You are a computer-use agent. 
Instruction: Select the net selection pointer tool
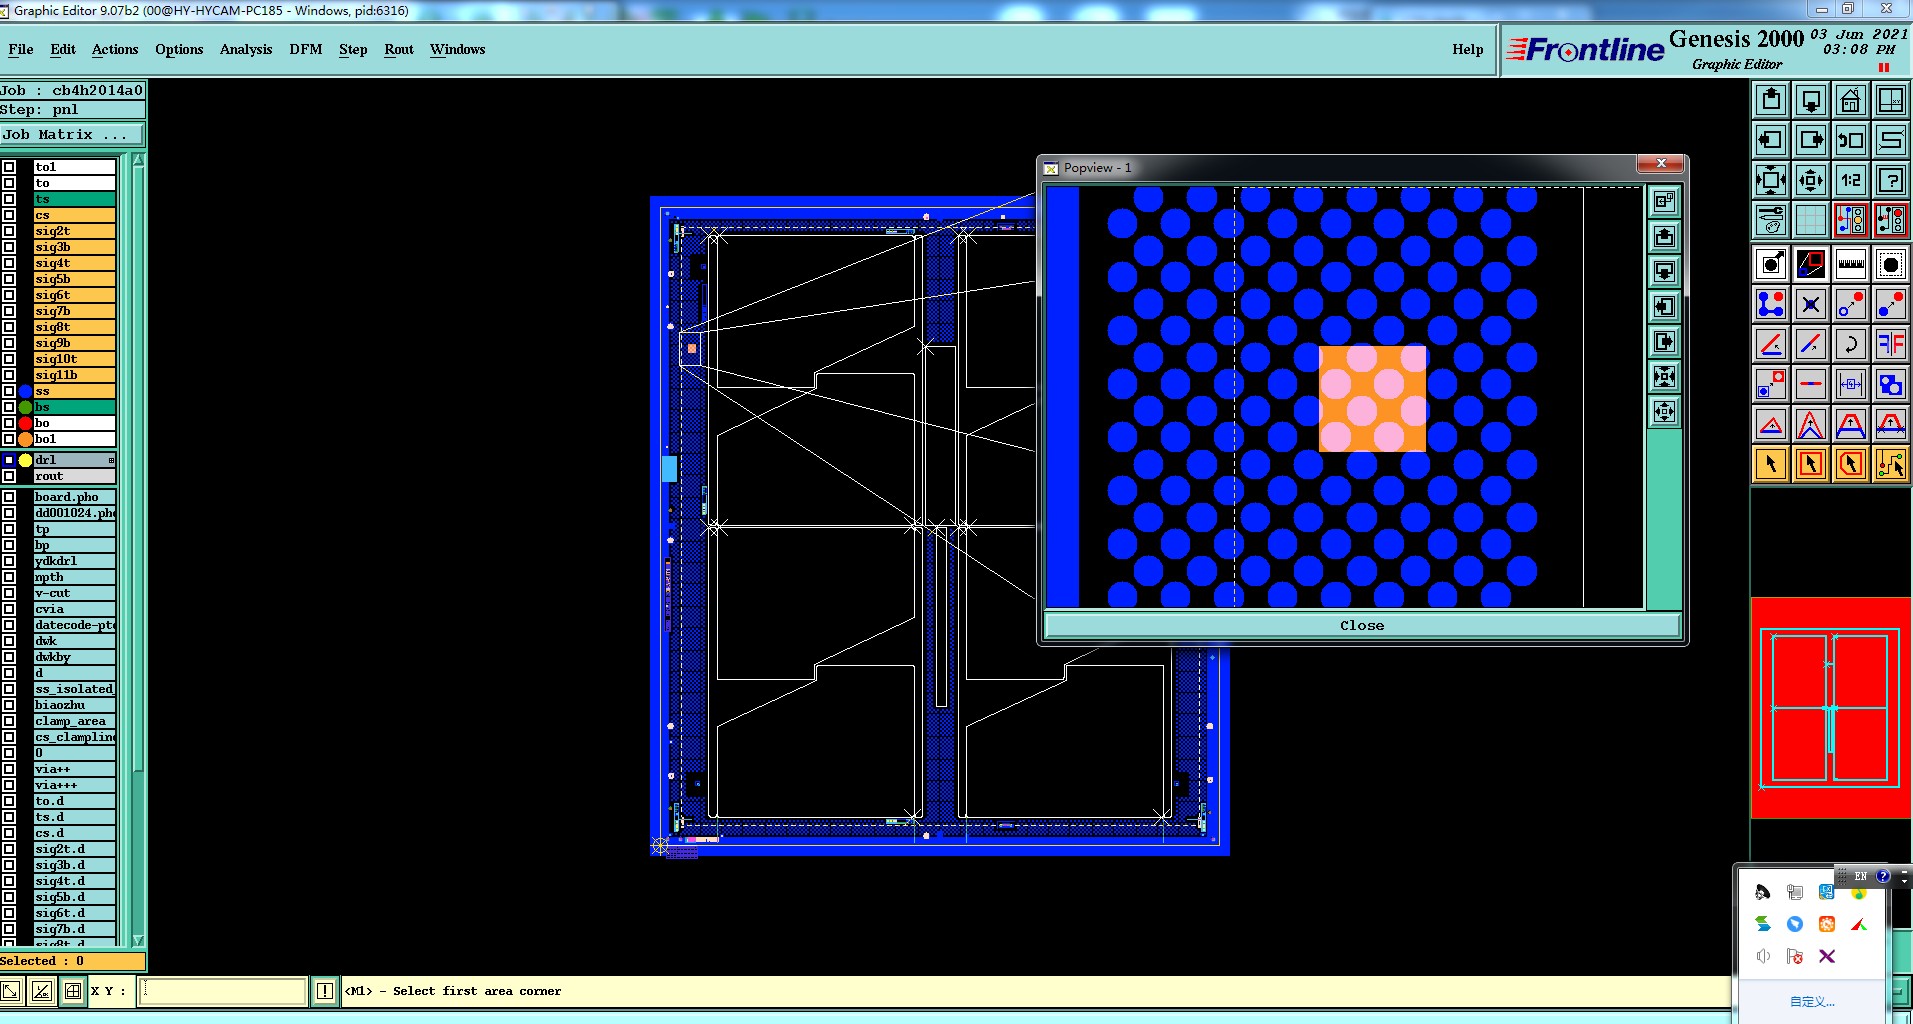pyautogui.click(x=1891, y=464)
